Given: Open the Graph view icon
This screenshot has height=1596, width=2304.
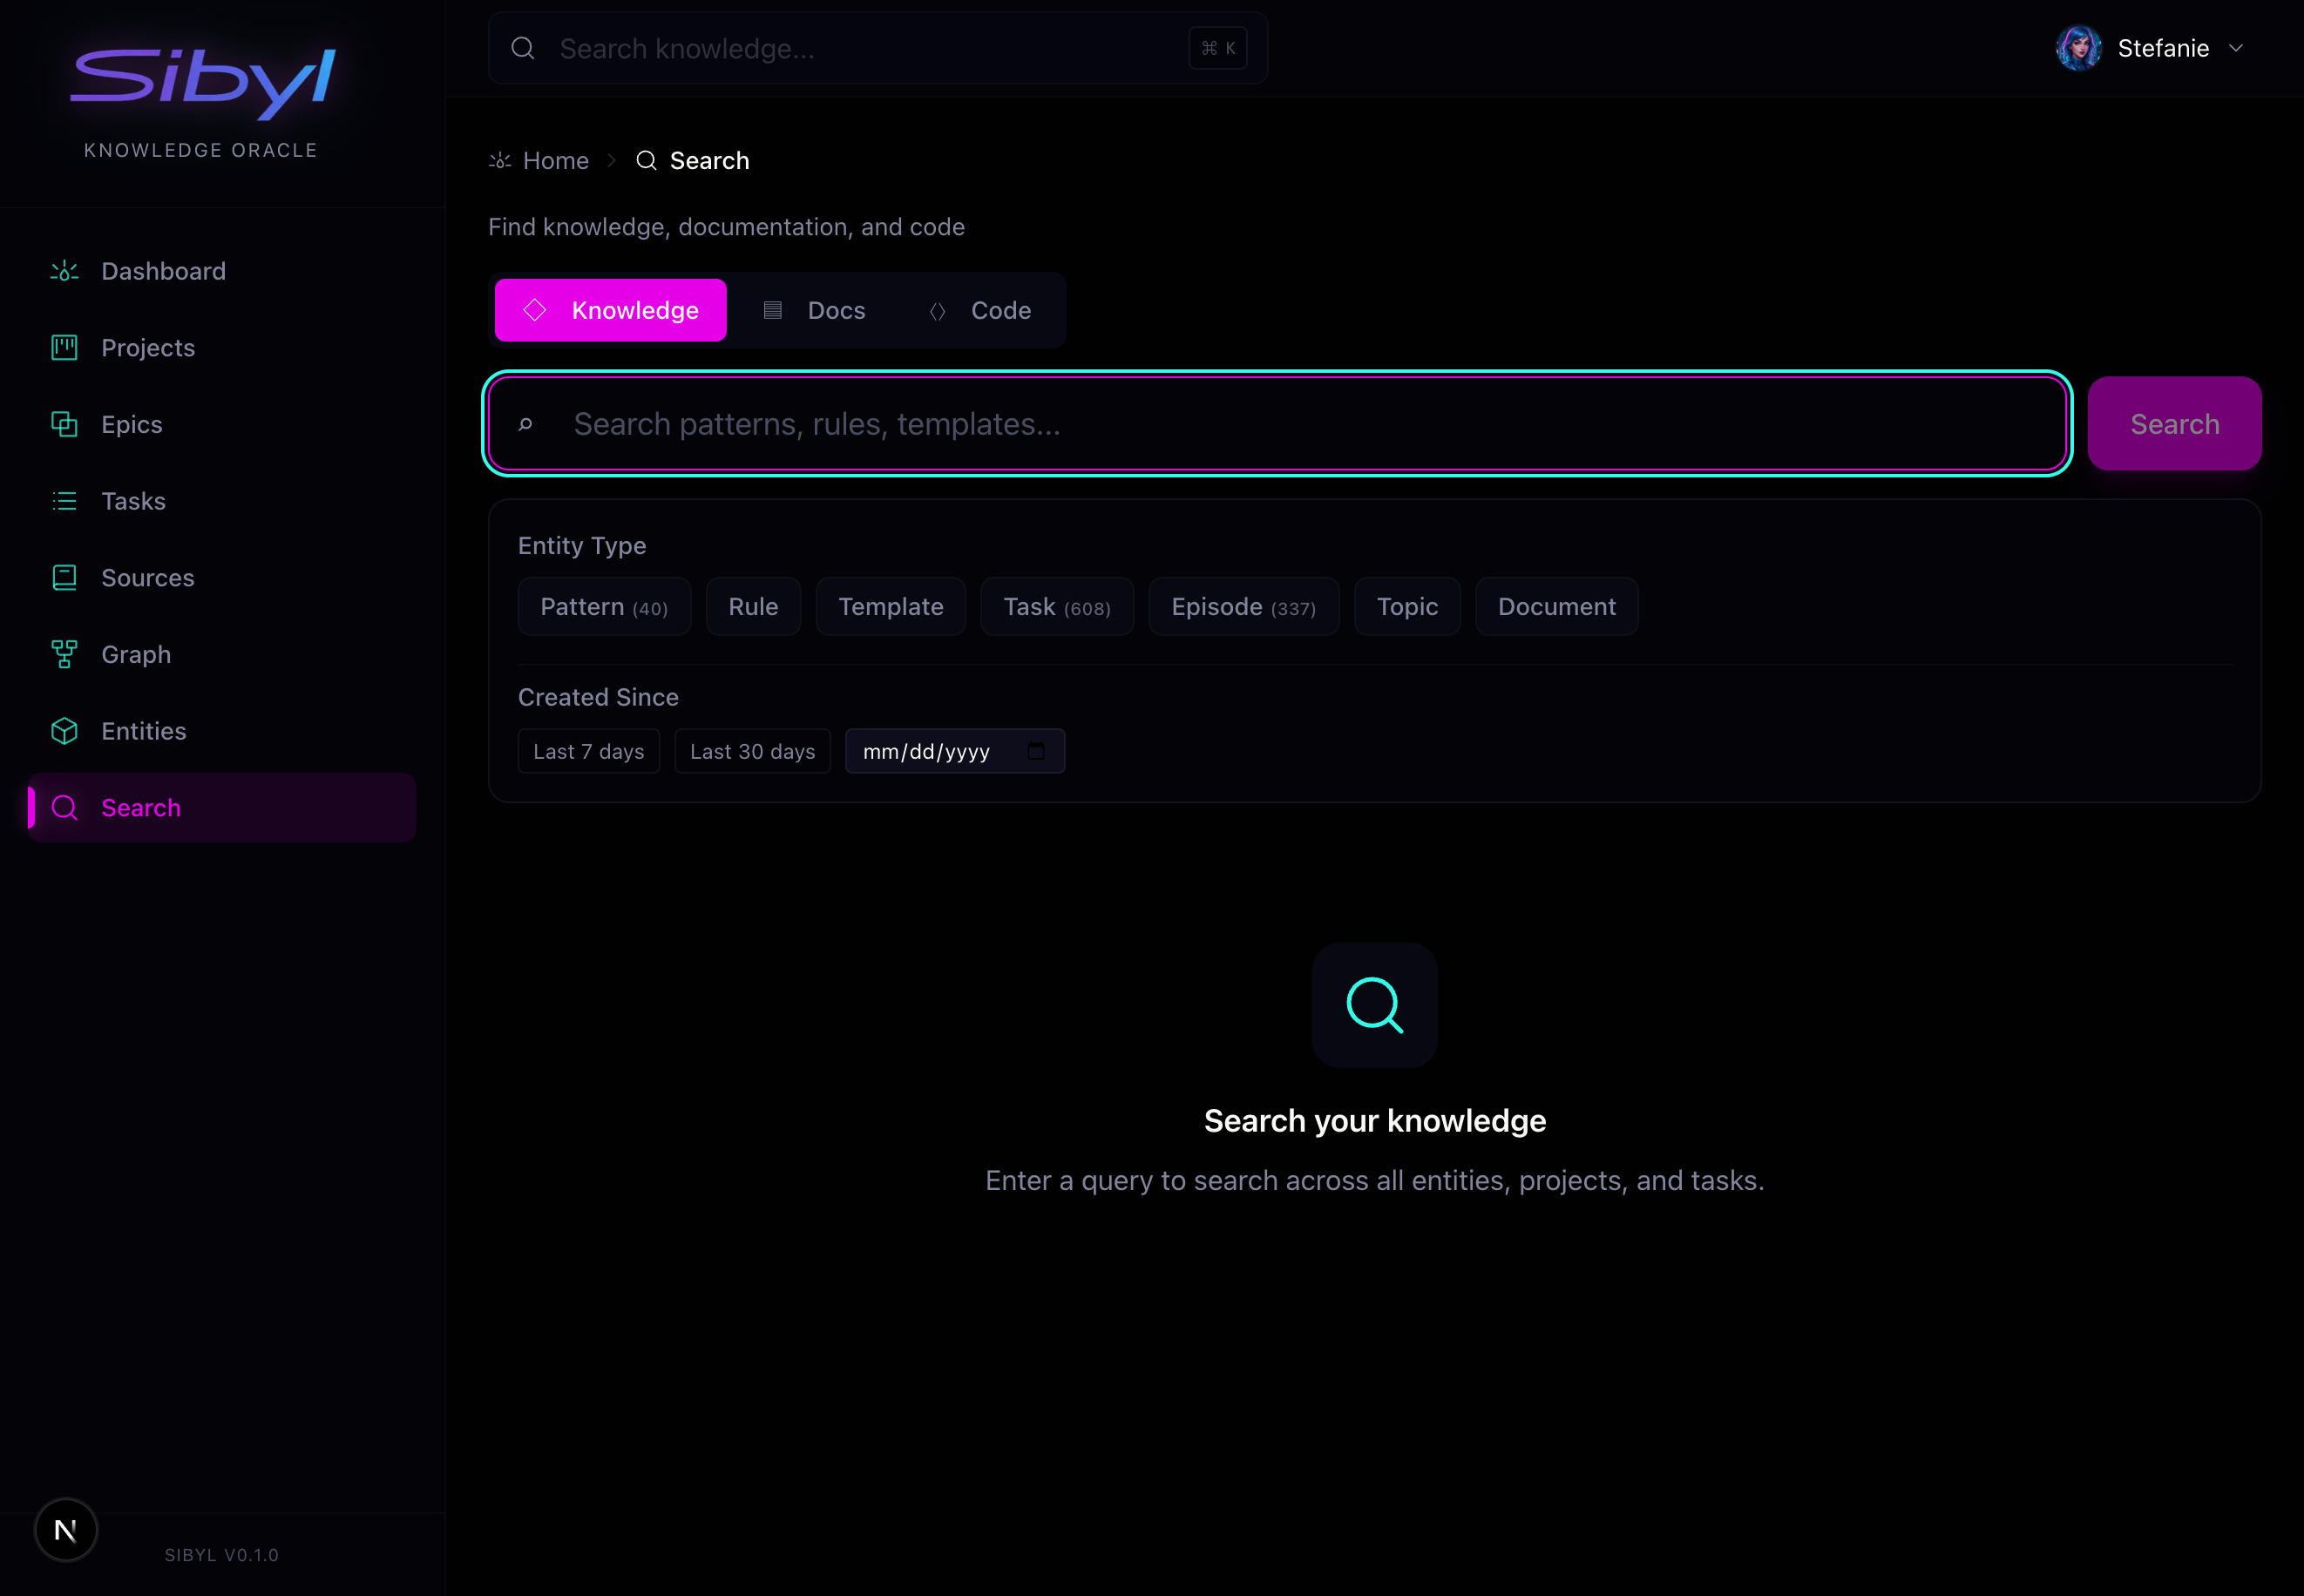Looking at the screenshot, I should (x=64, y=654).
